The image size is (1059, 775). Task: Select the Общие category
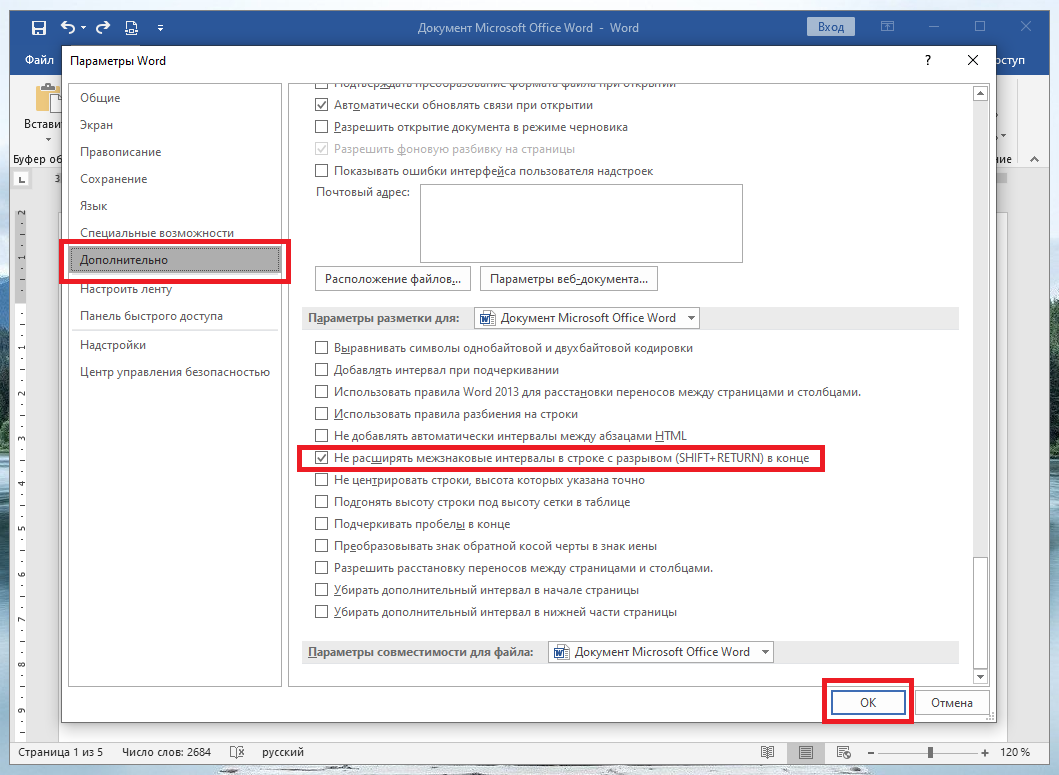[x=175, y=98]
